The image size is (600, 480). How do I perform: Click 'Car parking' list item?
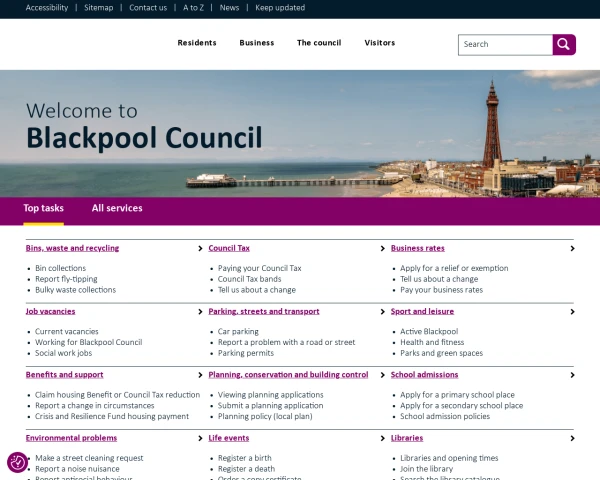coord(238,331)
